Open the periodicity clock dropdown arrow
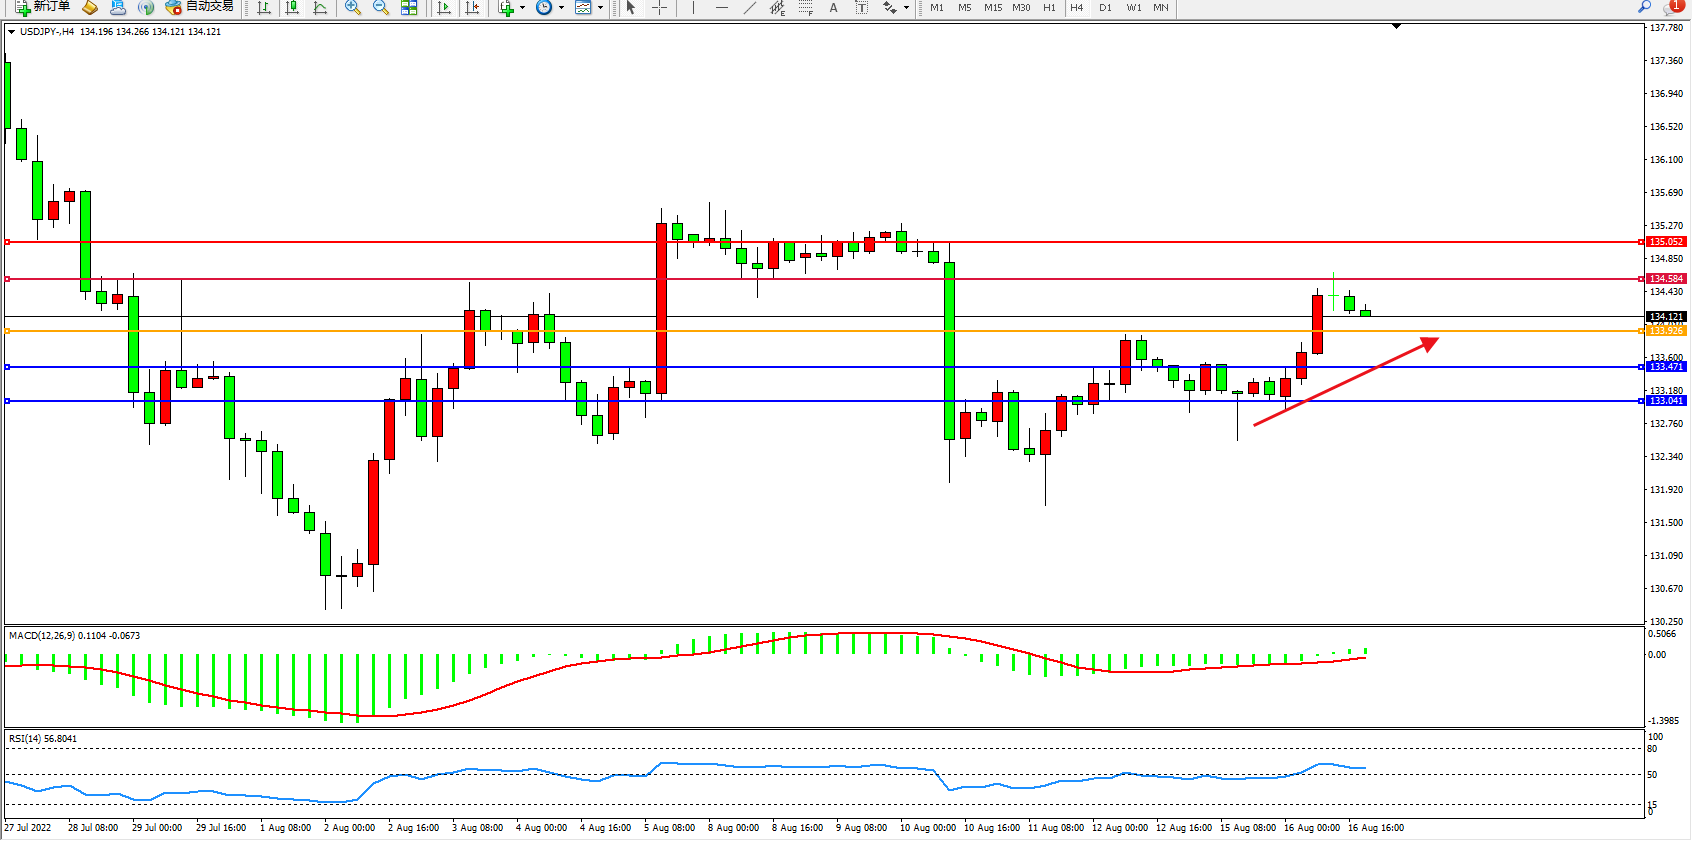Viewport: 1692px width, 841px height. pos(561,8)
